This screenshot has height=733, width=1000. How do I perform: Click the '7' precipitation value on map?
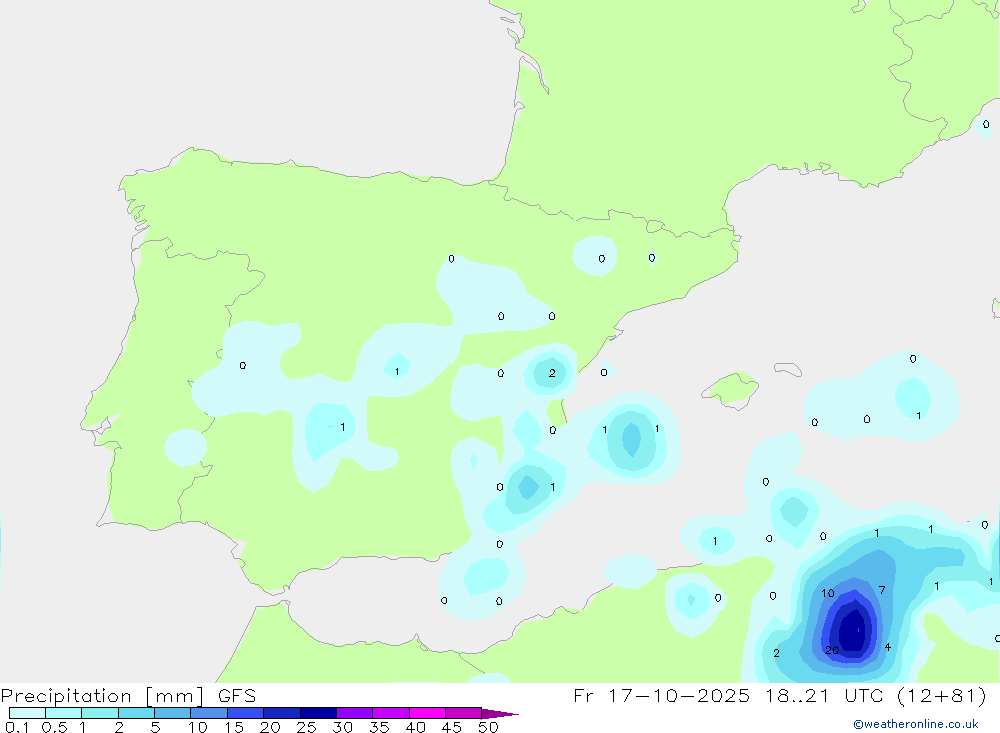click(x=882, y=590)
